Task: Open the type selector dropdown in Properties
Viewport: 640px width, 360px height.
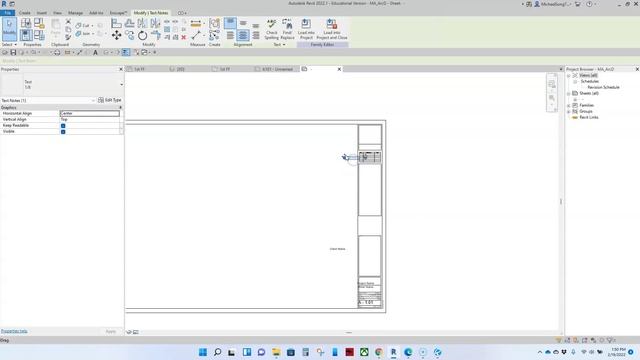Action: [x=121, y=84]
